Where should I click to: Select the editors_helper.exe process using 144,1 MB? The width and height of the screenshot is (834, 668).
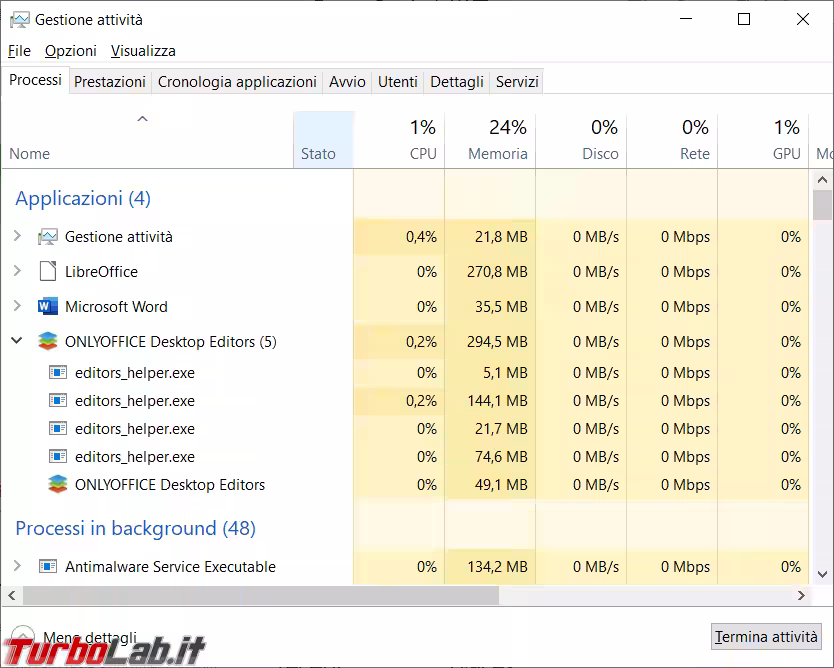click(x=135, y=401)
